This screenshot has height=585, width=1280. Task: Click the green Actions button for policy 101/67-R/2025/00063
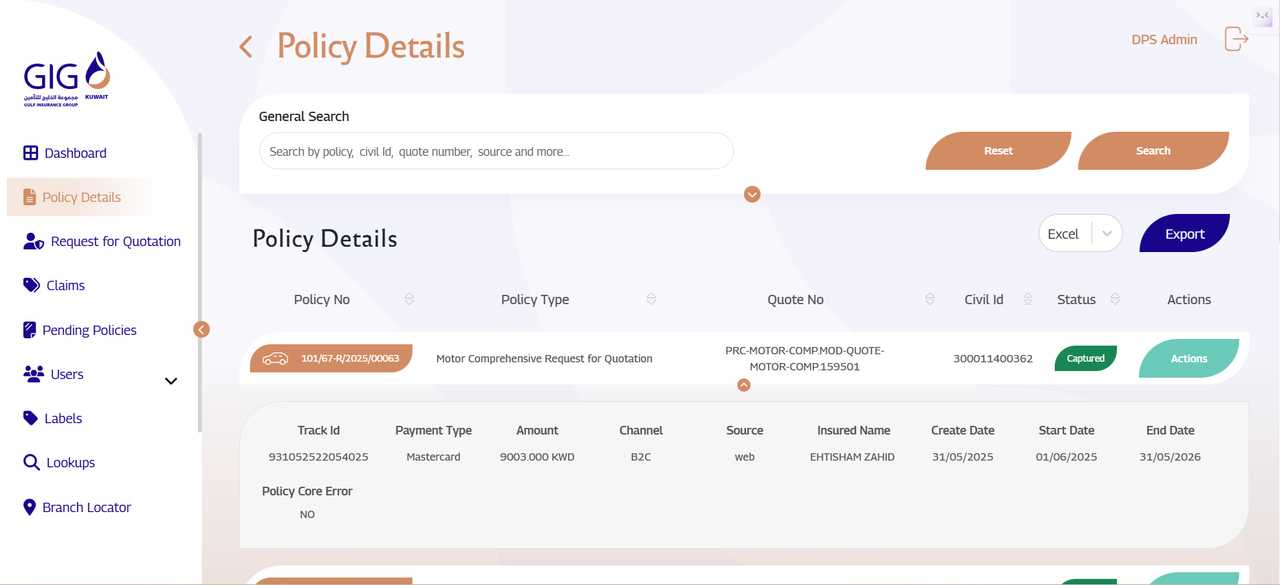[x=1189, y=358]
